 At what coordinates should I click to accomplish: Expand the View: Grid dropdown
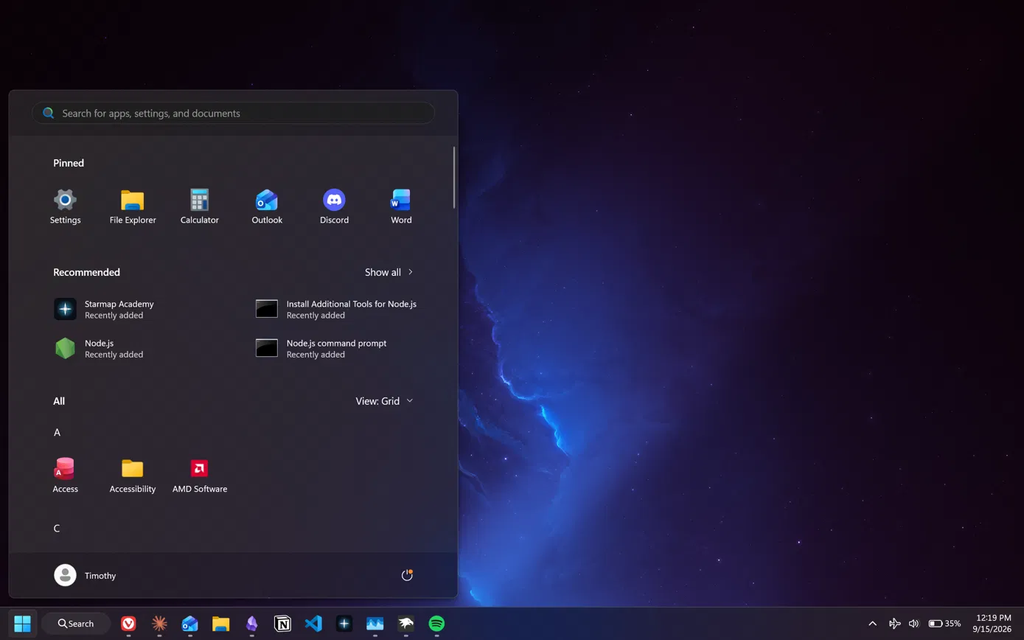(x=384, y=401)
